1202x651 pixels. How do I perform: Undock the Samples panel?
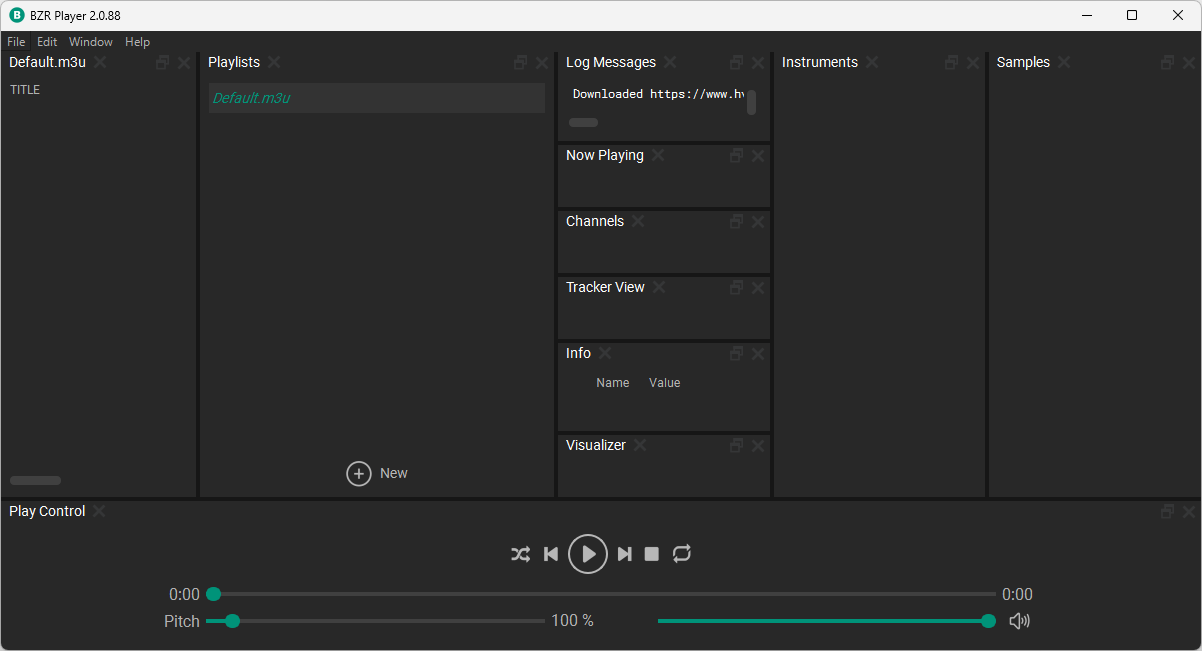coord(1167,63)
